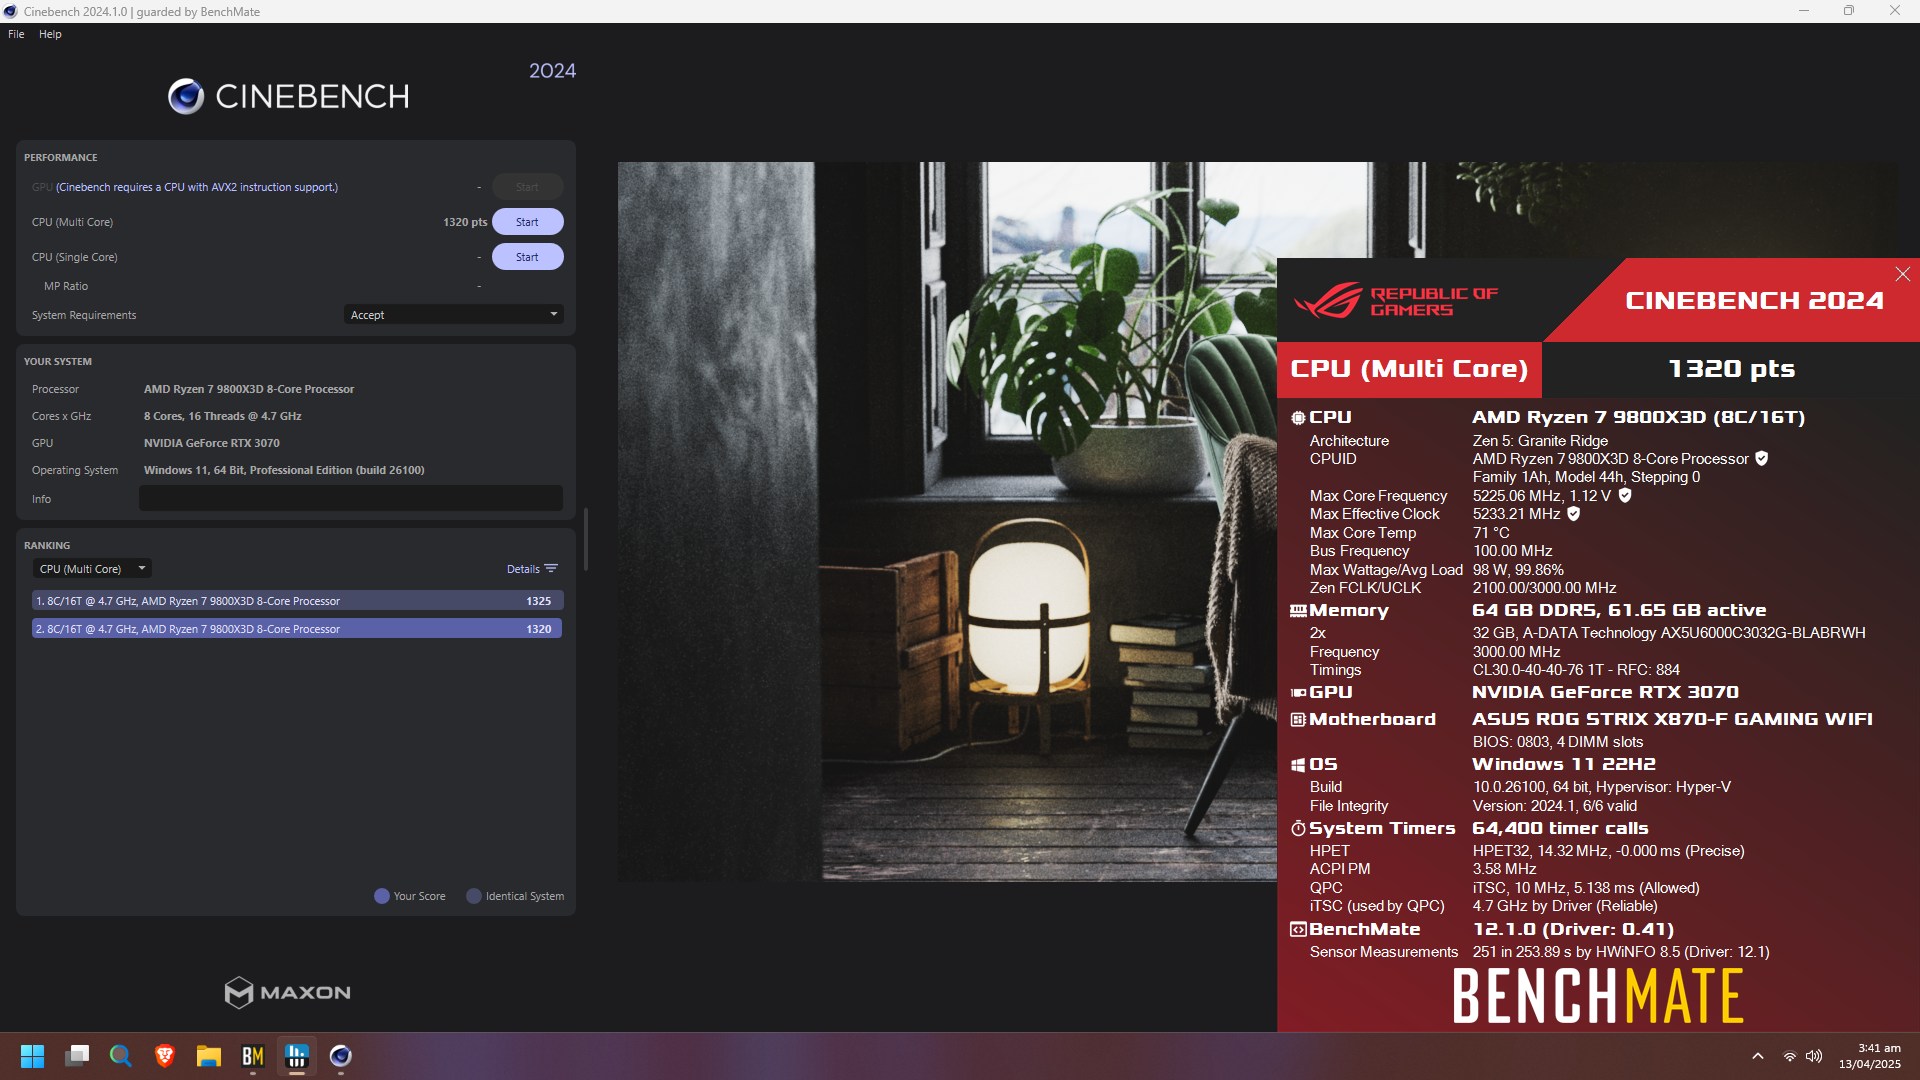This screenshot has height=1080, width=1920.
Task: Click the Motherboard icon in BenchMate panel
Action: click(1298, 720)
